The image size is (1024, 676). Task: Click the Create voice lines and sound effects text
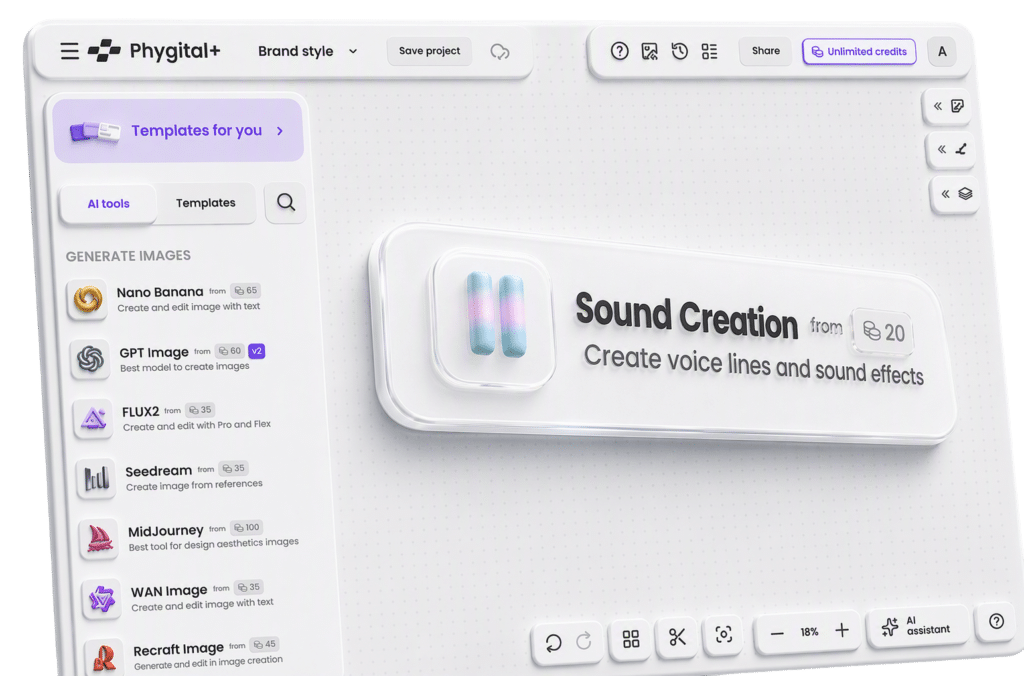[754, 366]
